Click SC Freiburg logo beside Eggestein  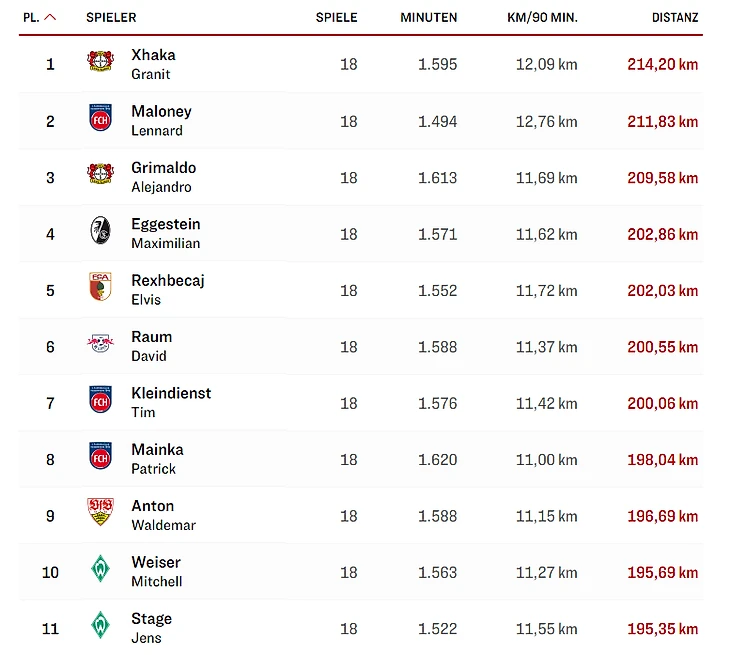click(x=100, y=232)
